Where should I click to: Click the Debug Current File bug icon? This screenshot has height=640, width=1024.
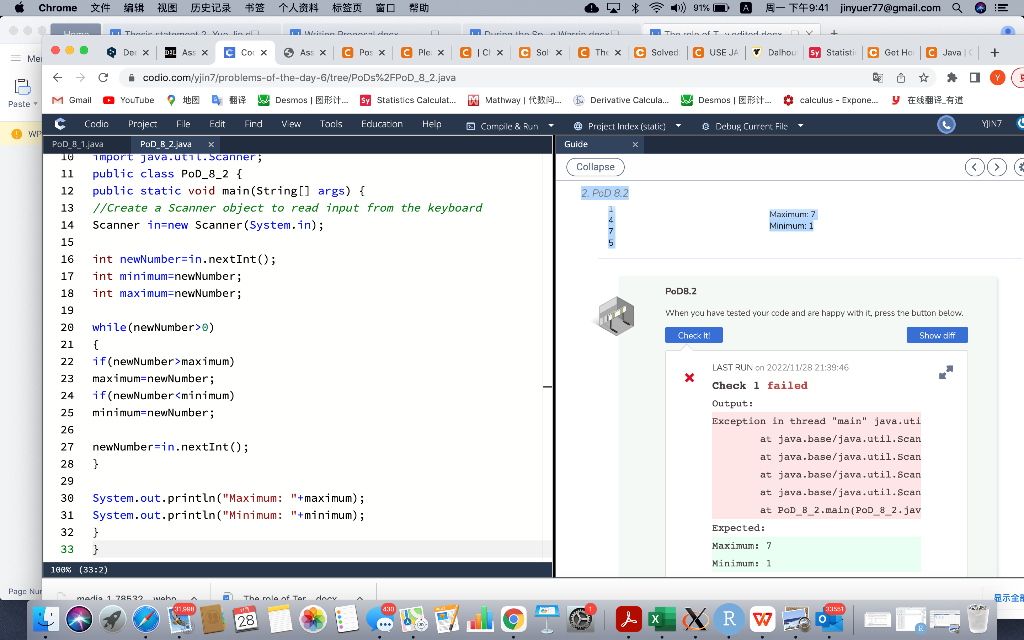tap(706, 126)
